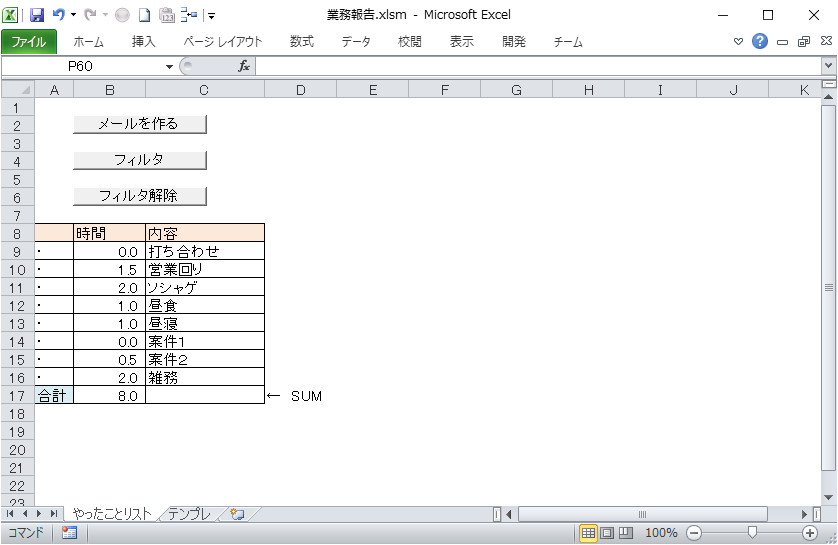Open the undo history dropdown arrow
Image resolution: width=838 pixels, height=545 pixels.
click(73, 15)
